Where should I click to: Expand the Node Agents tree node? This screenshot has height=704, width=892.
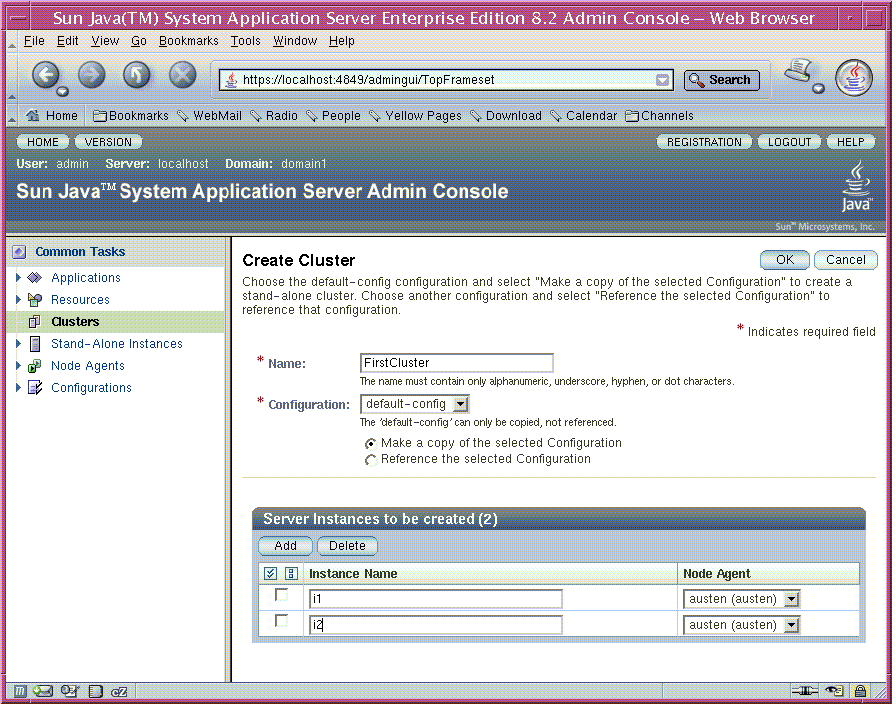(x=18, y=366)
